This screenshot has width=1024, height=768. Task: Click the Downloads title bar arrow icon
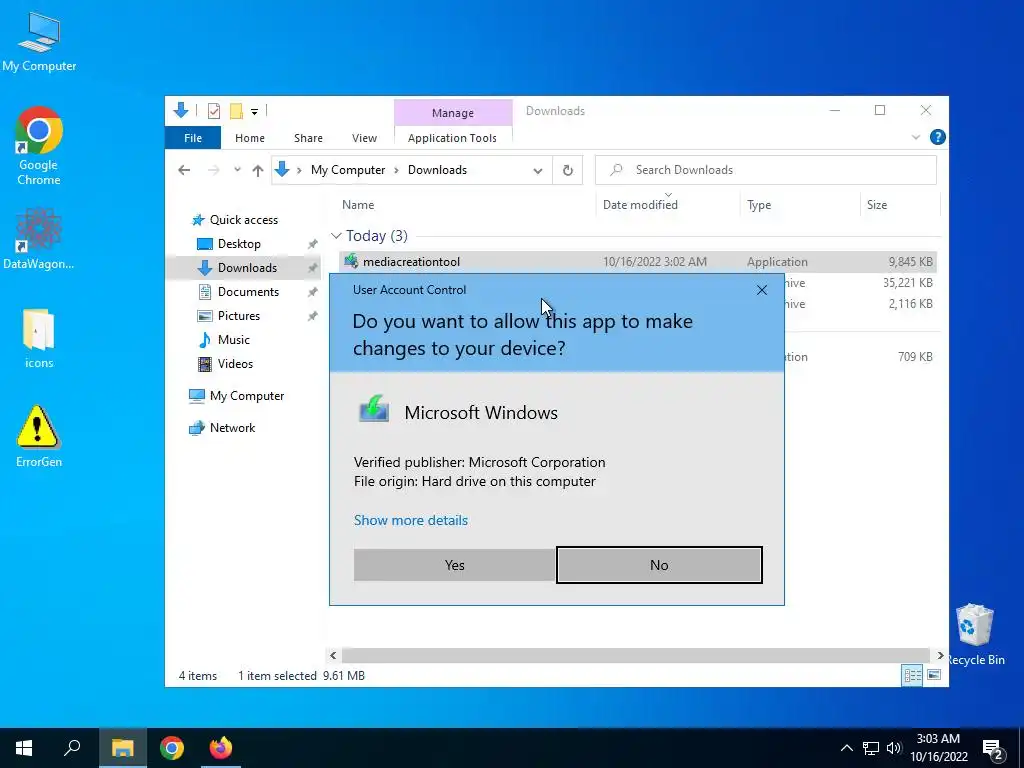coord(181,110)
